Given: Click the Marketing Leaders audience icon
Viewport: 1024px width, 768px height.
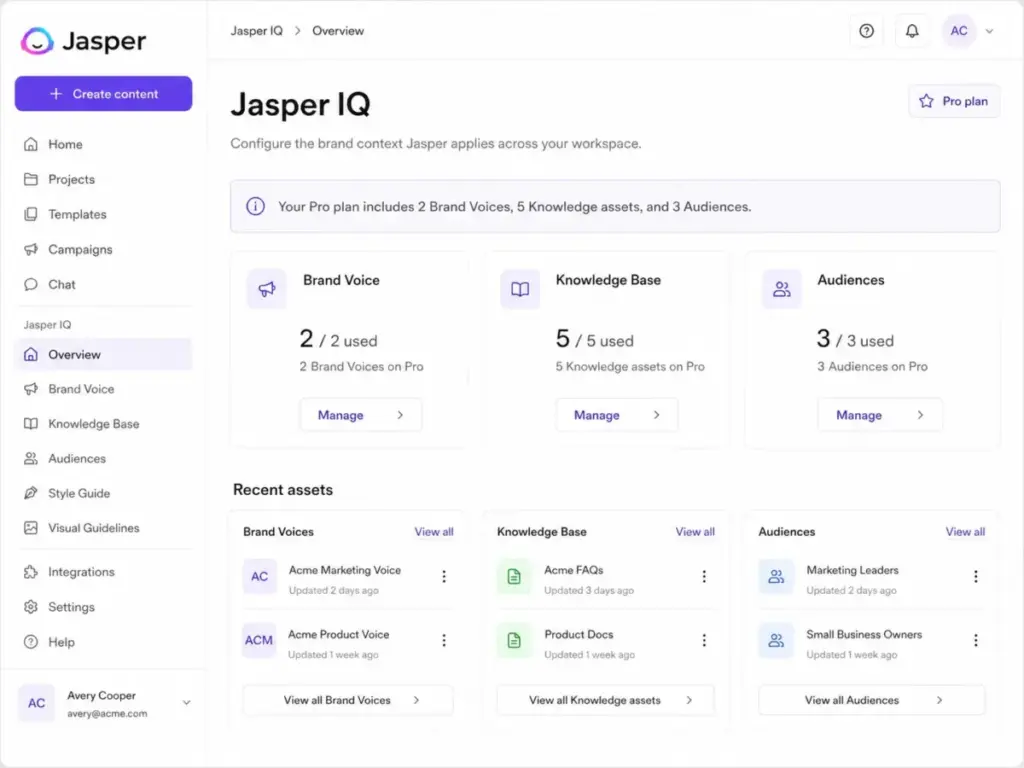Looking at the screenshot, I should point(776,576).
